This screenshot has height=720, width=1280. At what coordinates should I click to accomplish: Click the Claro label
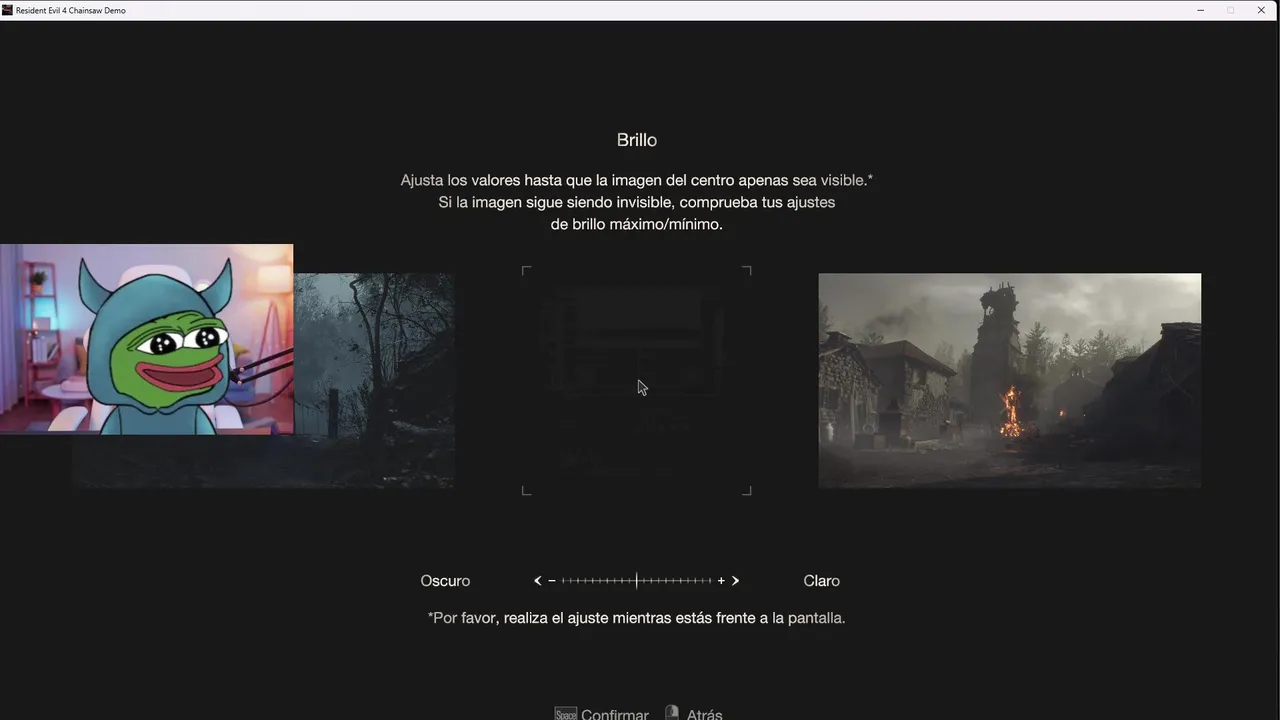coord(822,581)
